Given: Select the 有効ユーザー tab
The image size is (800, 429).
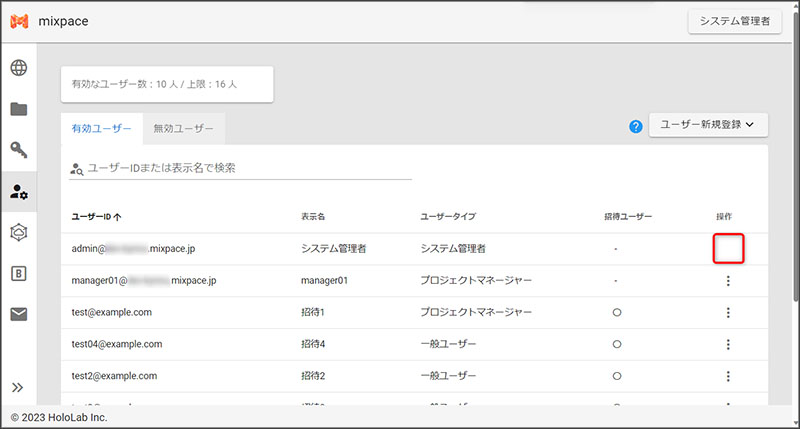Looking at the screenshot, I should pos(101,129).
